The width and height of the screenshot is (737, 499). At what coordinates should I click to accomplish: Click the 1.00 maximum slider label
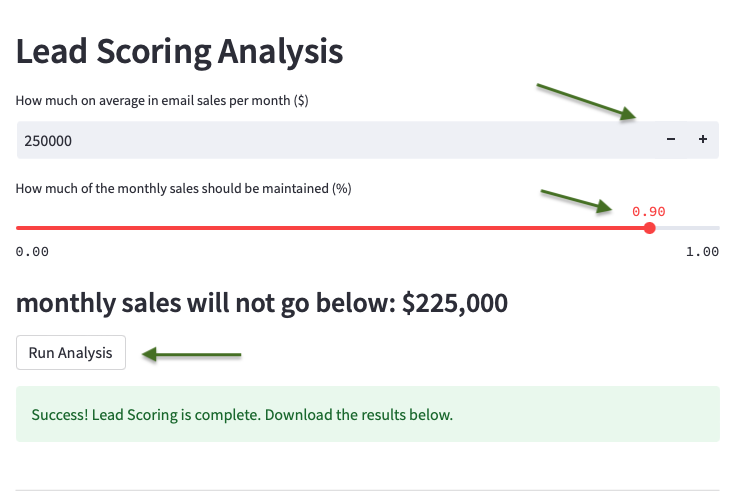point(702,252)
